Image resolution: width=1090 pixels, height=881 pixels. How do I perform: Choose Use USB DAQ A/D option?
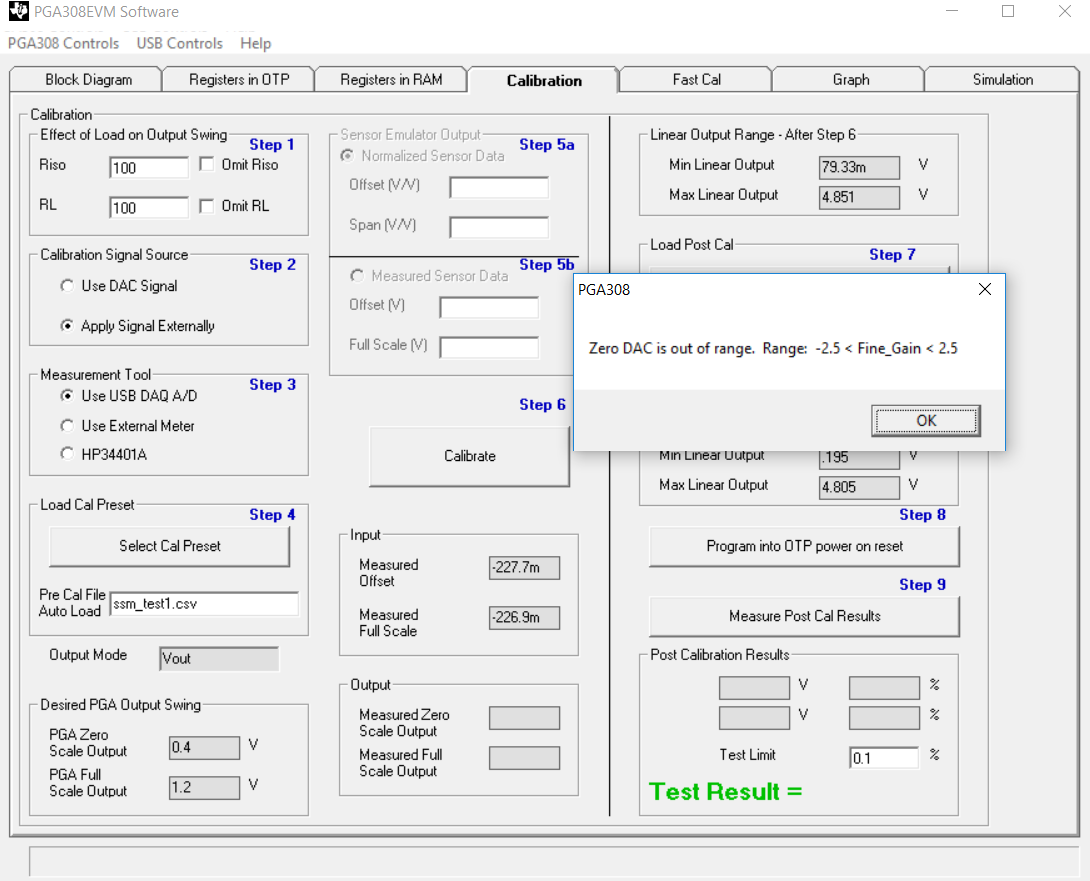pos(67,396)
